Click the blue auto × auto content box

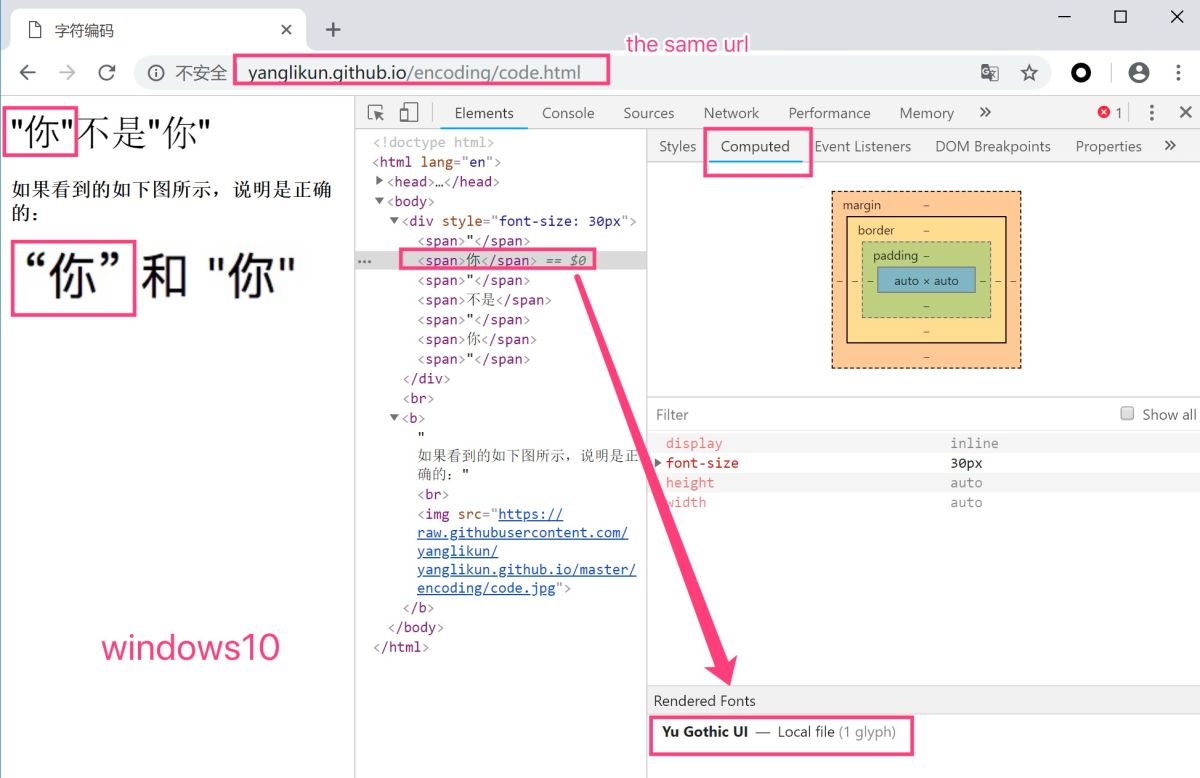[926, 281]
